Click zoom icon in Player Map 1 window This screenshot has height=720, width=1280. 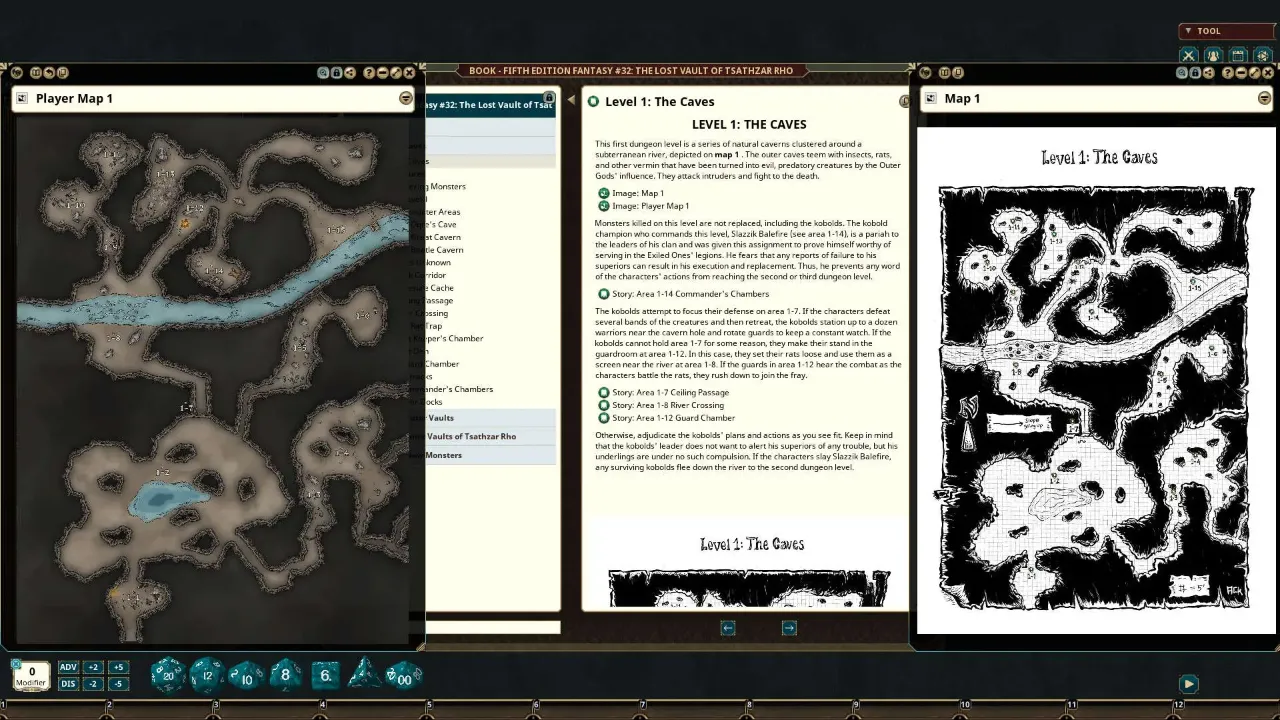click(x=323, y=73)
